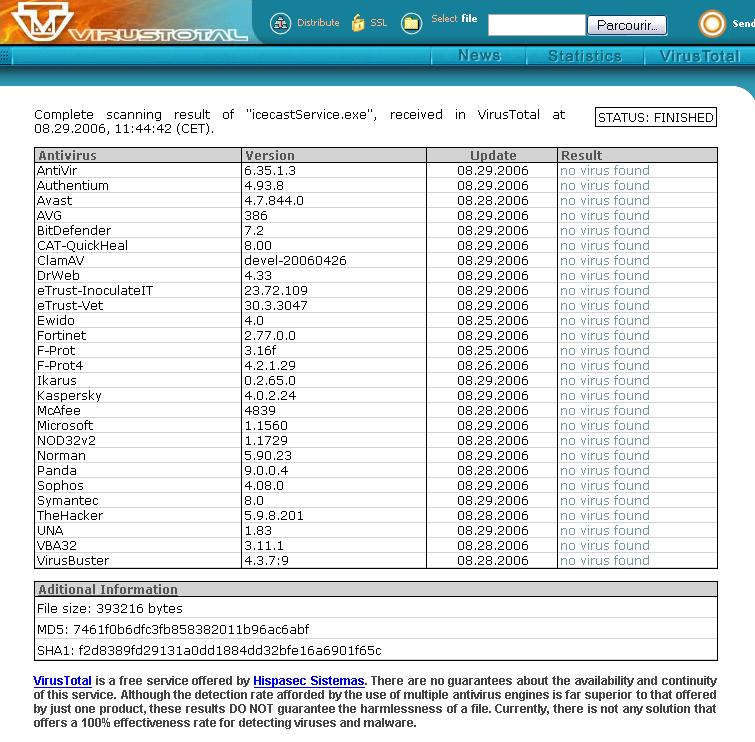755x742 pixels.
Task: Click the VBA32 row name
Action: 57,545
